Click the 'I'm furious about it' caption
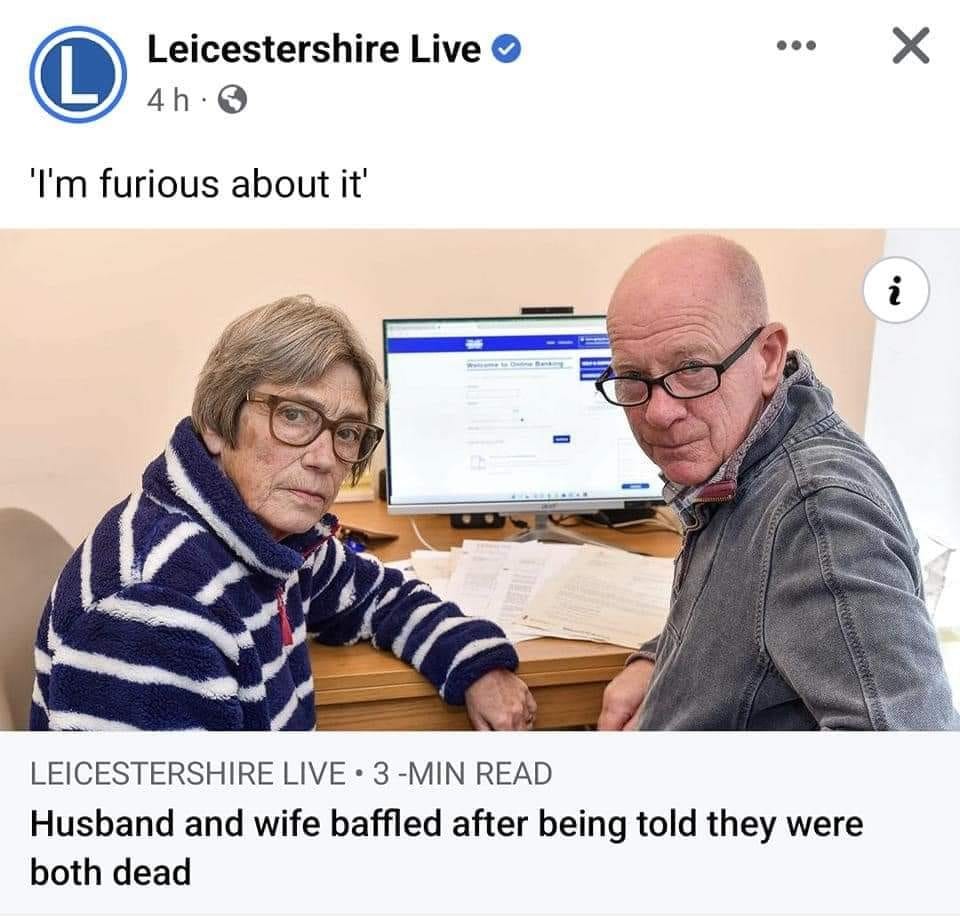 pos(199,183)
